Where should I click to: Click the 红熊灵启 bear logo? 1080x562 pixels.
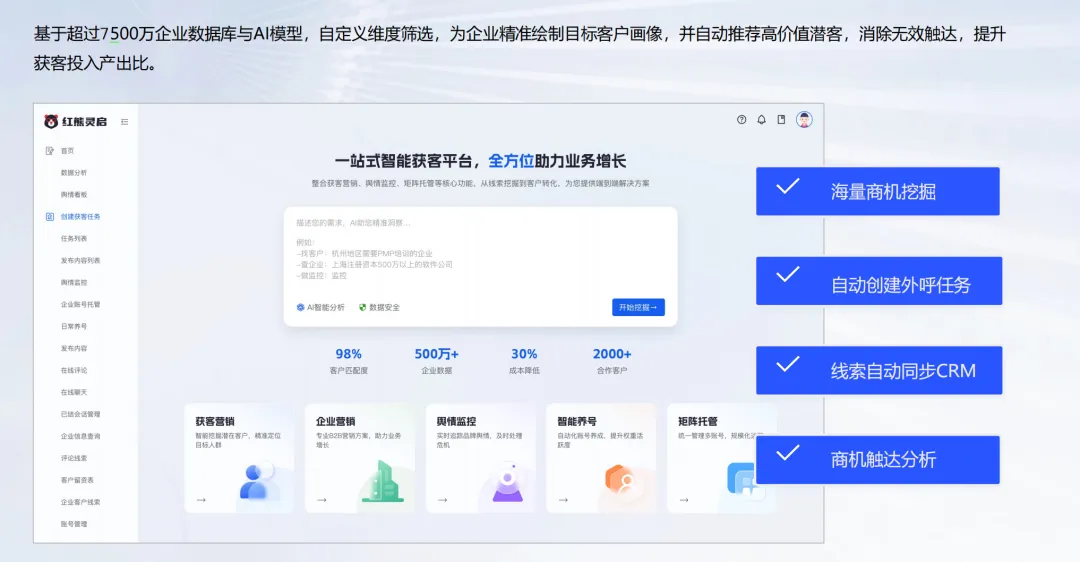[51, 122]
